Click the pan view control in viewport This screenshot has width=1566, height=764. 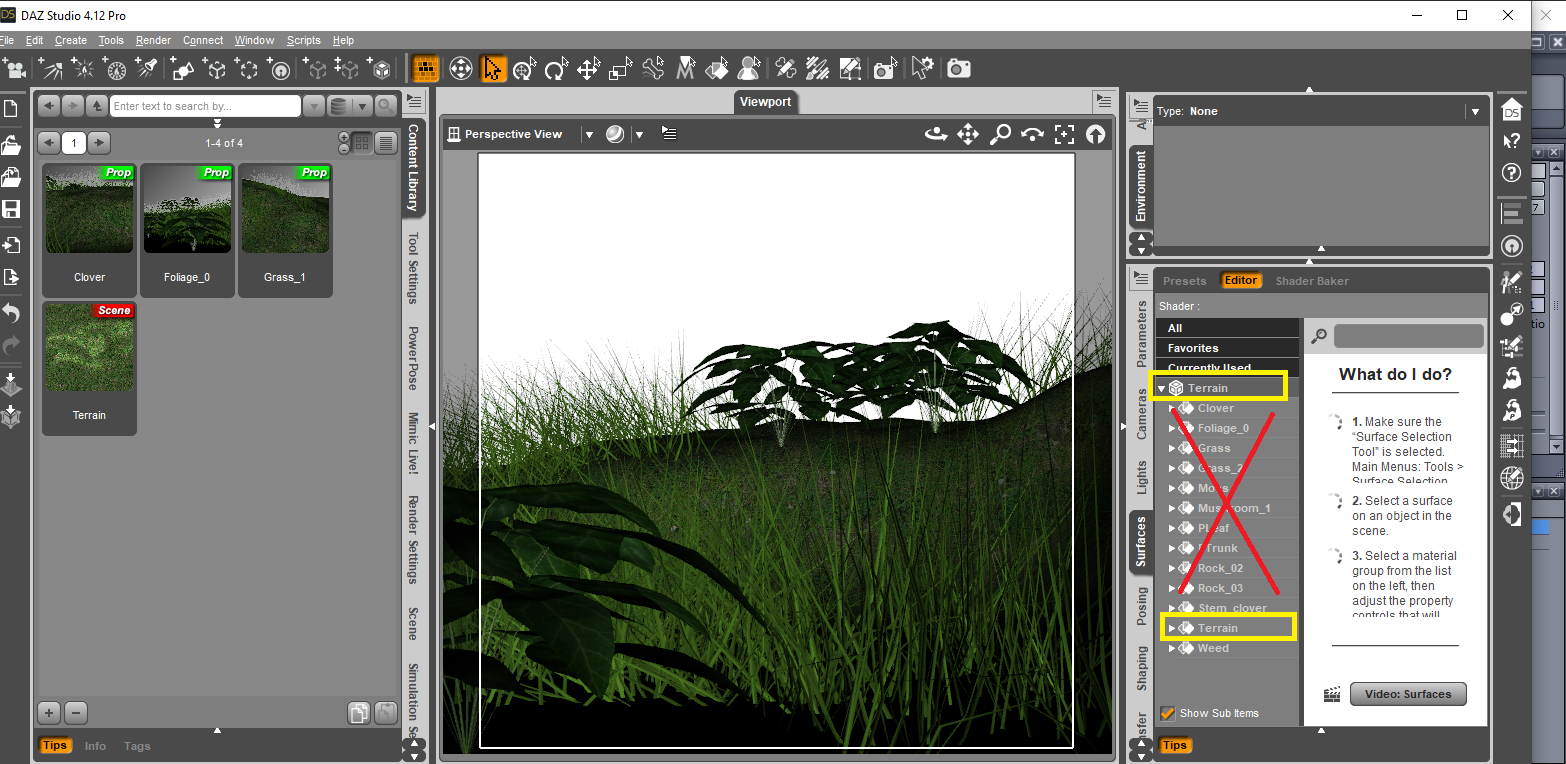tap(968, 134)
